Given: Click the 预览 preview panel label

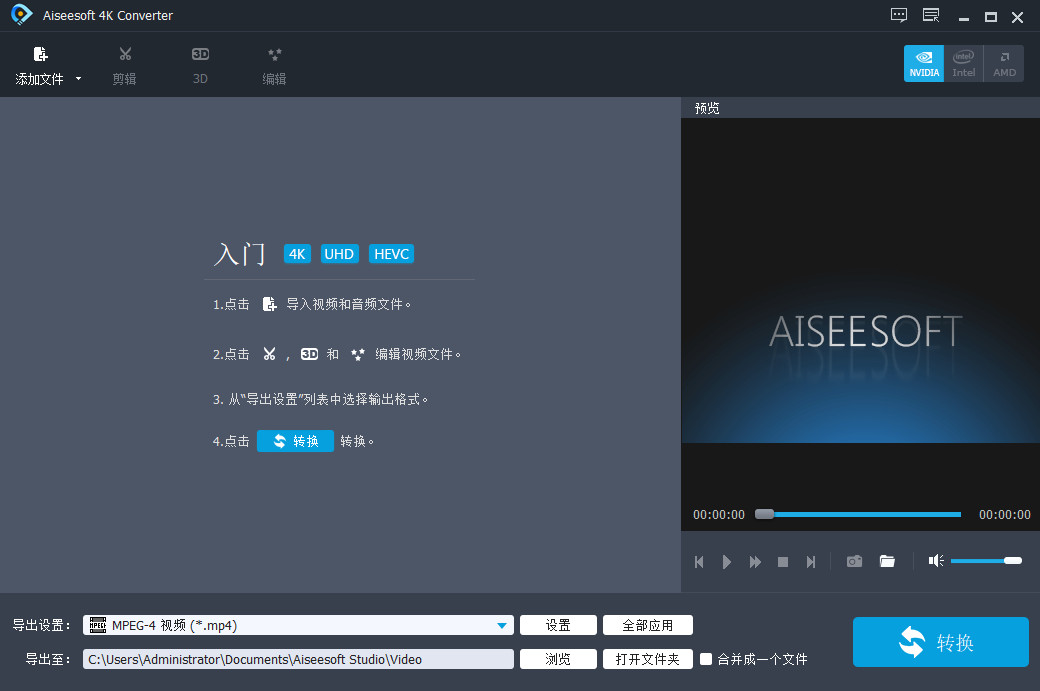Looking at the screenshot, I should (x=707, y=108).
